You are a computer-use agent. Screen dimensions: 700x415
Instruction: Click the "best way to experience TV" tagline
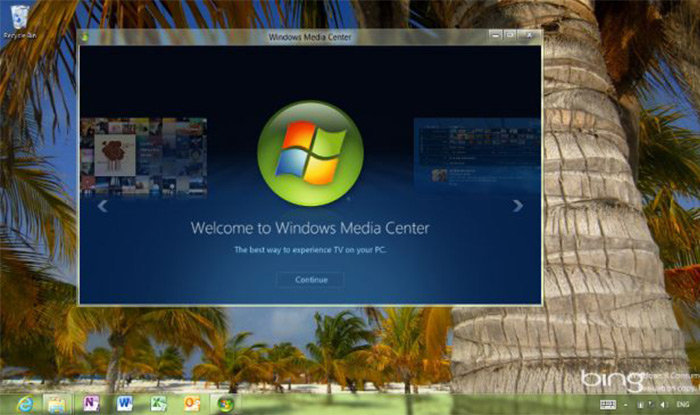point(310,250)
